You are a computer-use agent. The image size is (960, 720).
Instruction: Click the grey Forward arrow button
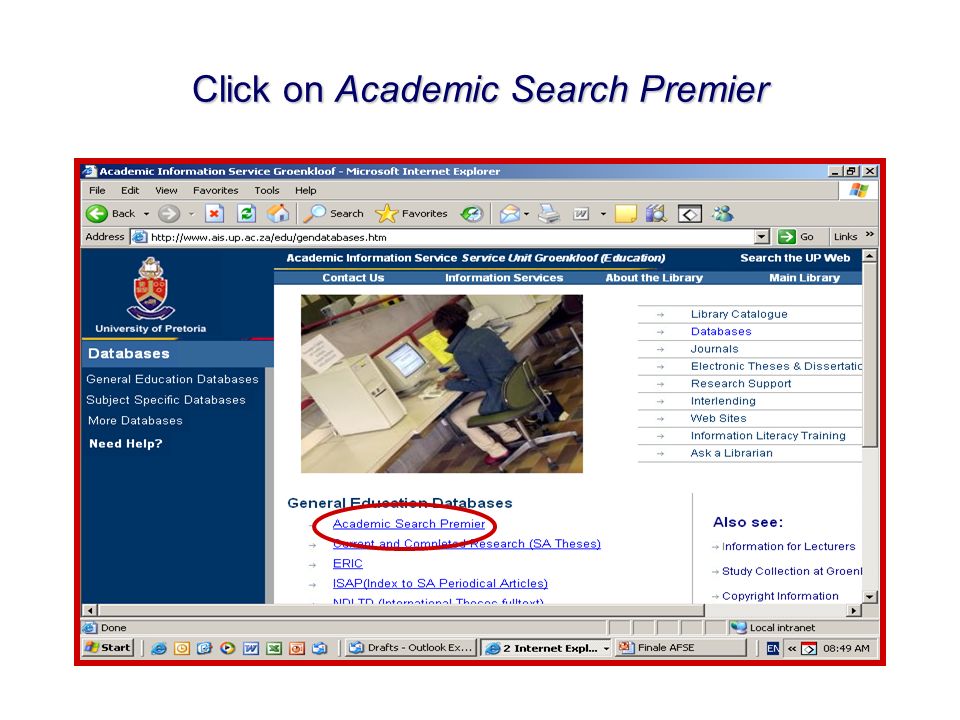pyautogui.click(x=168, y=214)
